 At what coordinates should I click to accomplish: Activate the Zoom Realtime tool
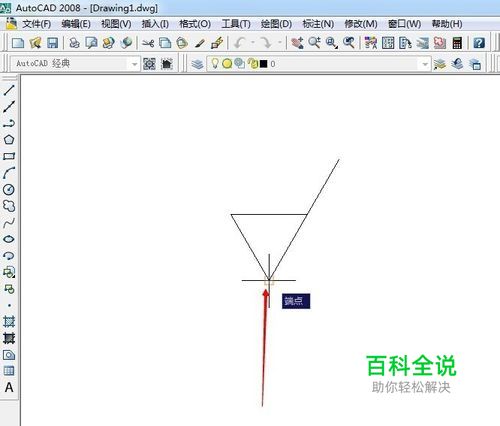point(314,43)
